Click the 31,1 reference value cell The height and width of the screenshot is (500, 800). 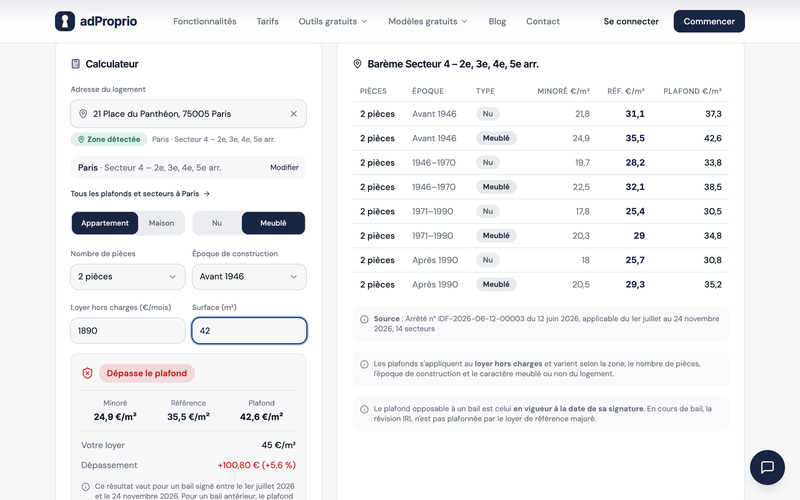pos(635,114)
